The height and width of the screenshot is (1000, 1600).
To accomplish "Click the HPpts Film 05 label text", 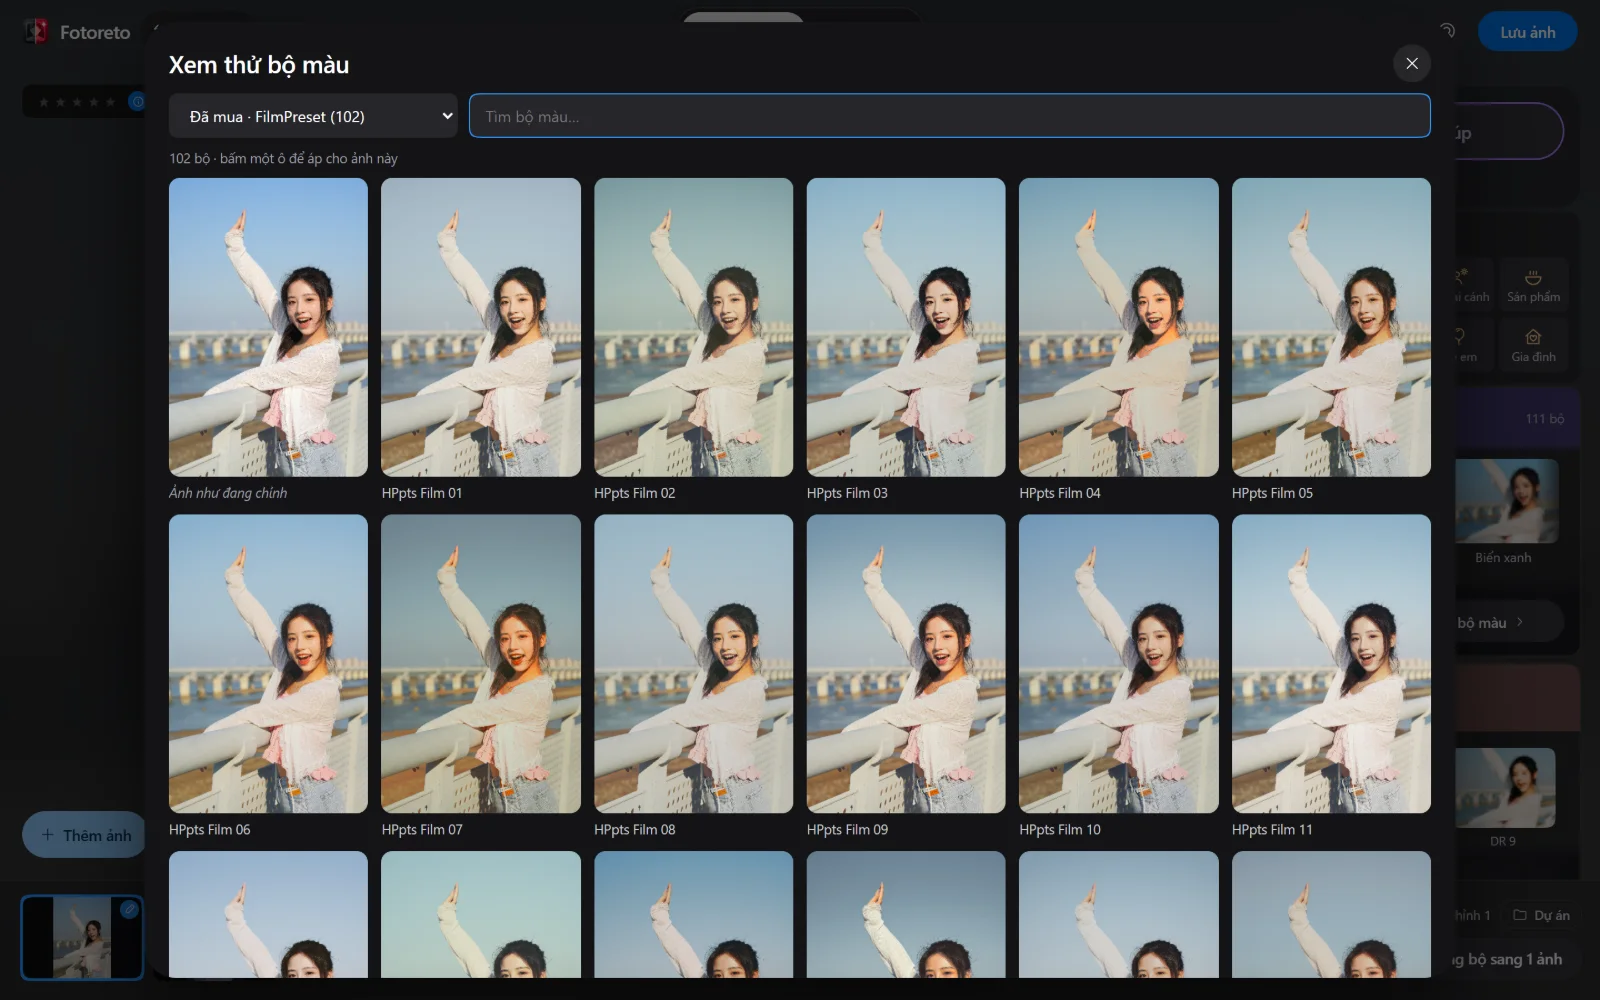I will point(1272,493).
